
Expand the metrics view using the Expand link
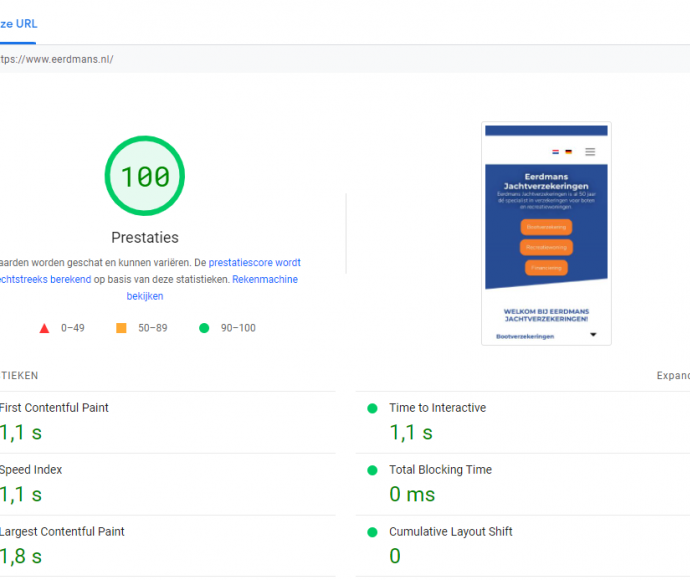tap(672, 376)
